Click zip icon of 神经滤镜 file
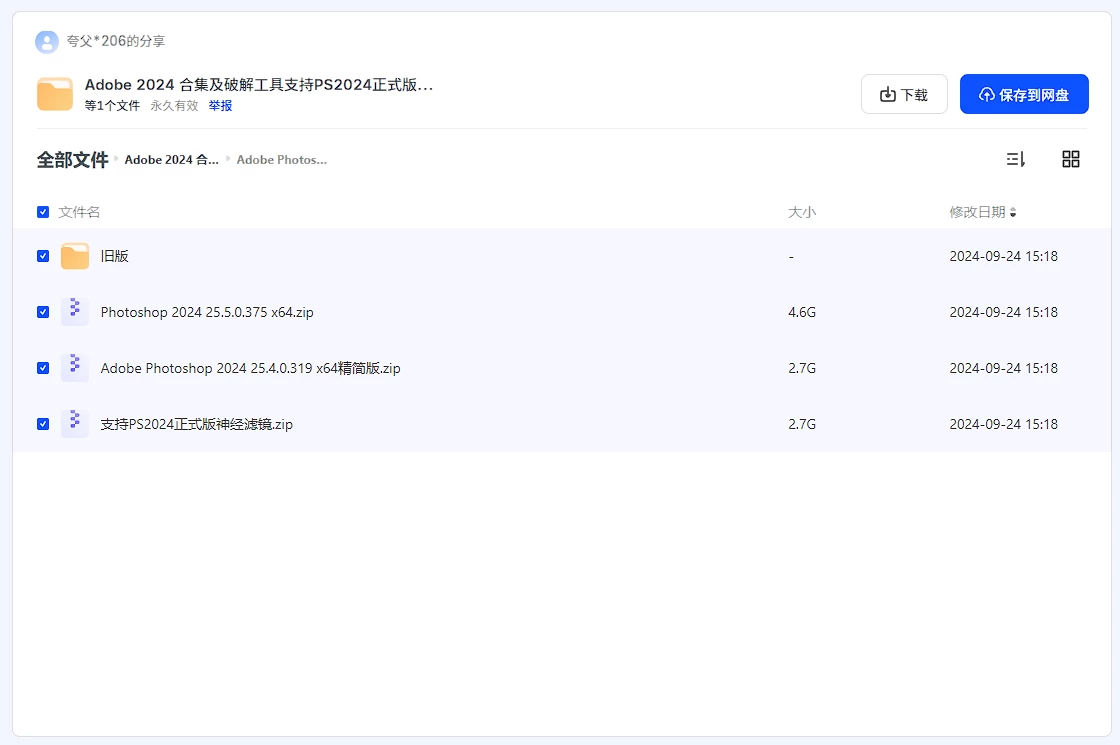The width and height of the screenshot is (1120, 745). tap(75, 424)
